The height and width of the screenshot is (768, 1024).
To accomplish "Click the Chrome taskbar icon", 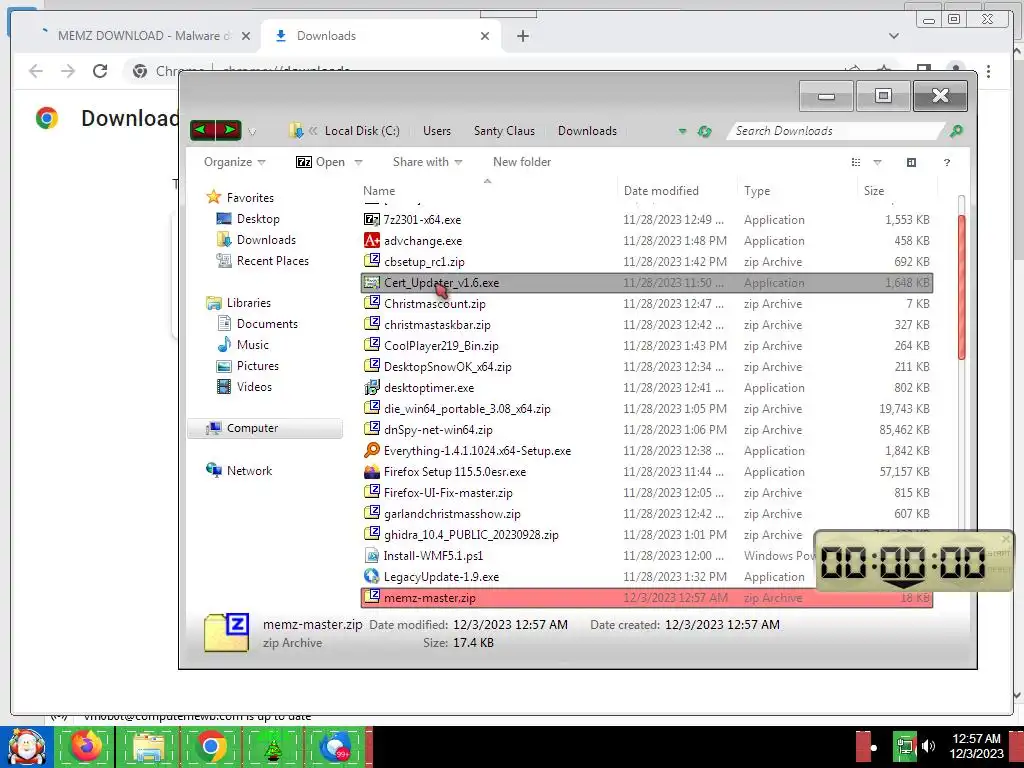I will point(210,746).
